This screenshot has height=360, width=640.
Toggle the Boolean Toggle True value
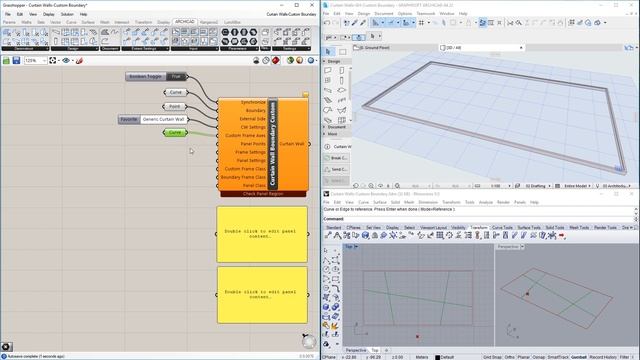pyautogui.click(x=176, y=76)
